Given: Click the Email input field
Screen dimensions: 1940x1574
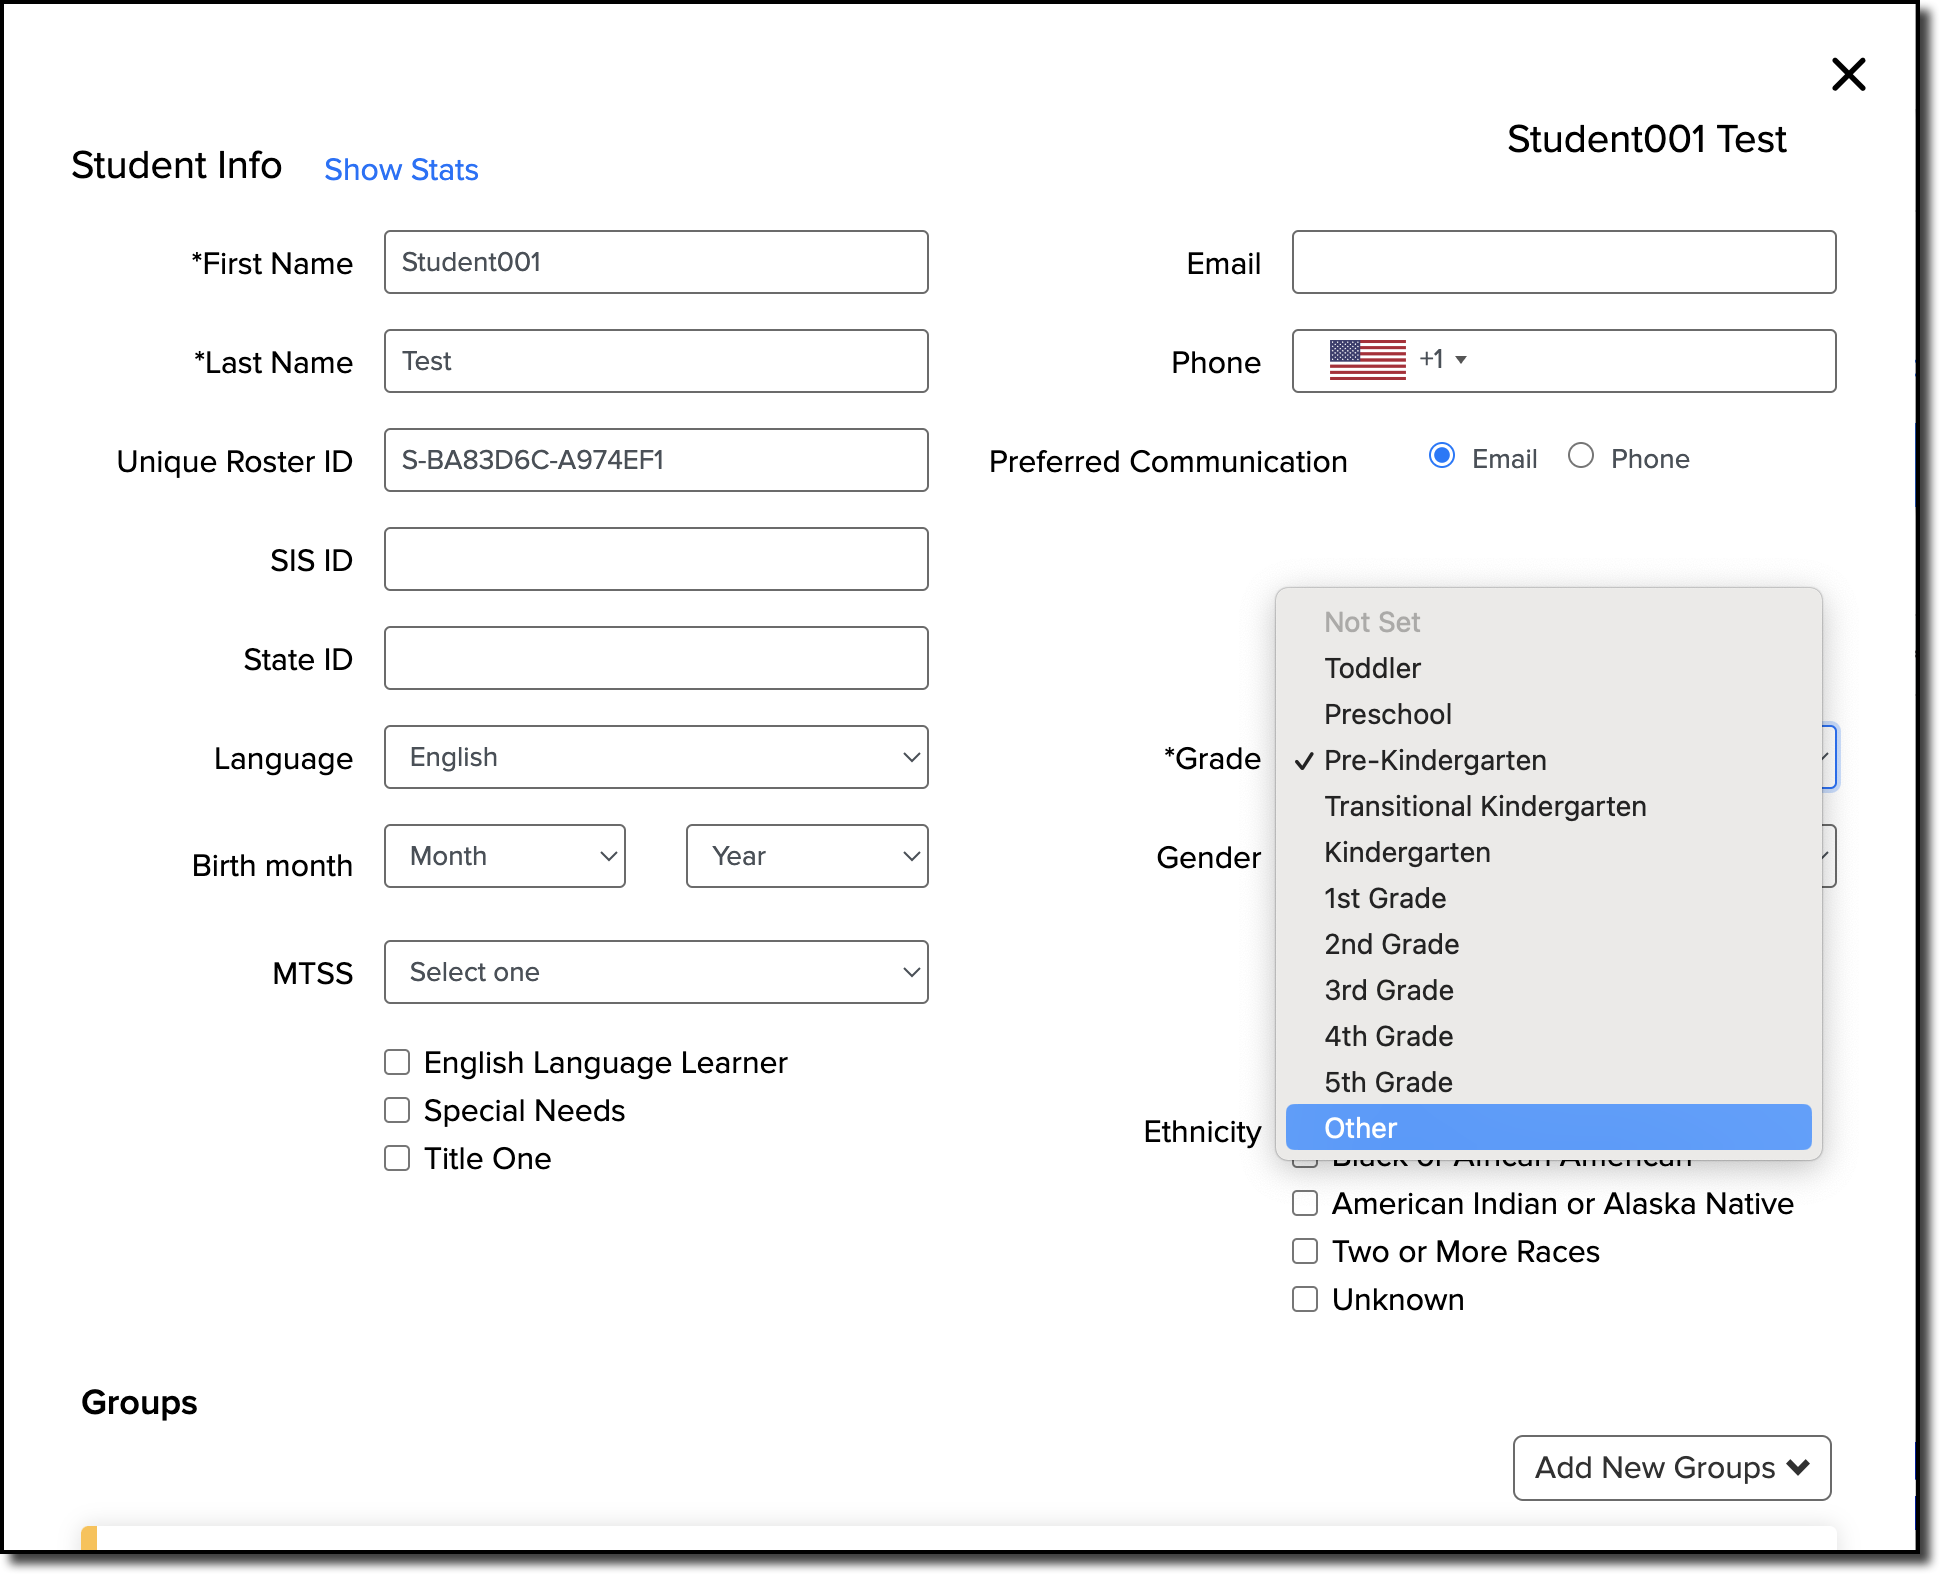Looking at the screenshot, I should pos(1564,262).
